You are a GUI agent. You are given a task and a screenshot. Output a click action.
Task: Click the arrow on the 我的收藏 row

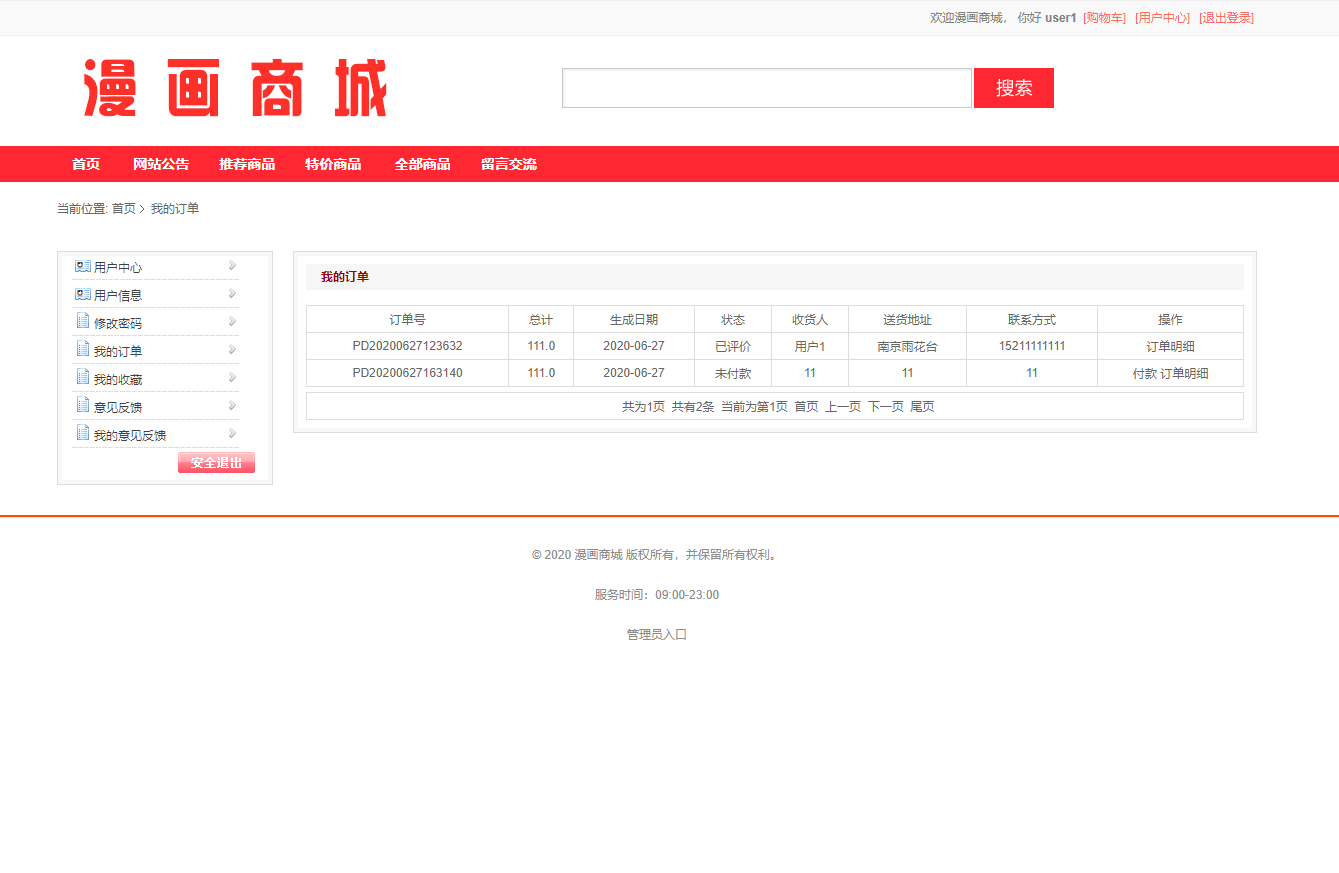(232, 378)
